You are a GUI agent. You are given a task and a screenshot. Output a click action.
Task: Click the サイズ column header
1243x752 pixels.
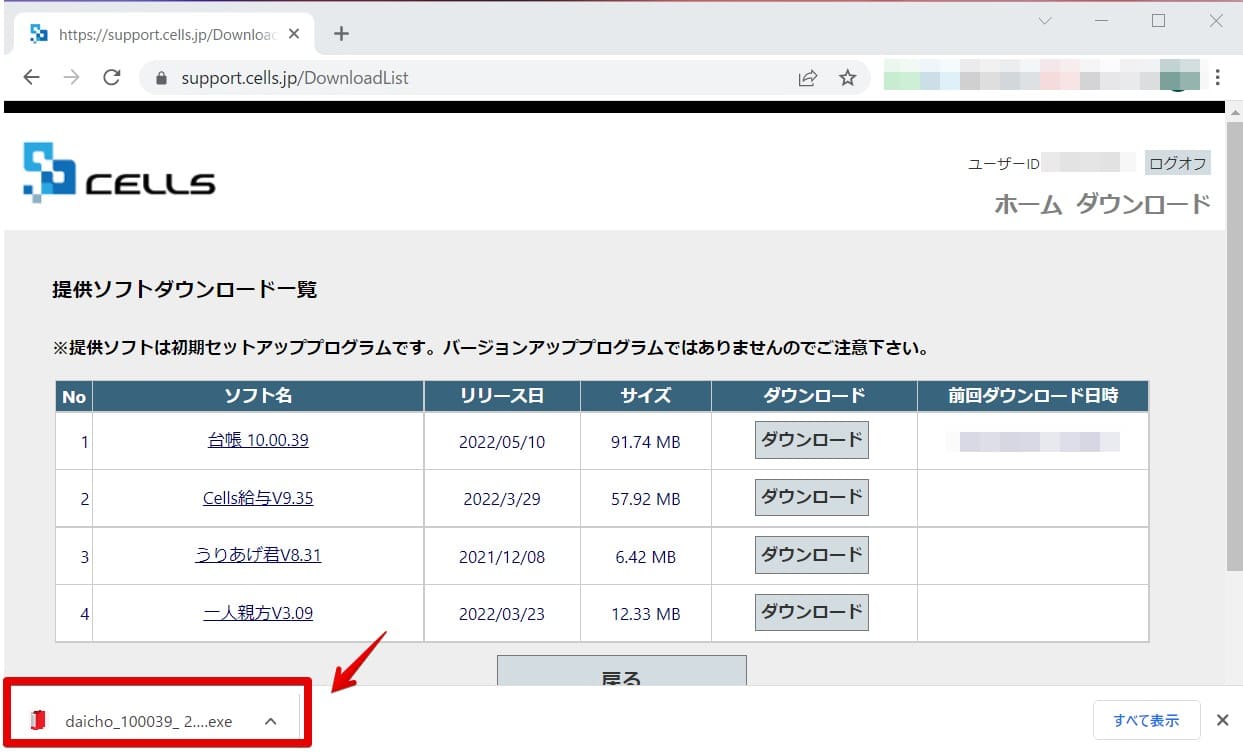click(x=646, y=396)
